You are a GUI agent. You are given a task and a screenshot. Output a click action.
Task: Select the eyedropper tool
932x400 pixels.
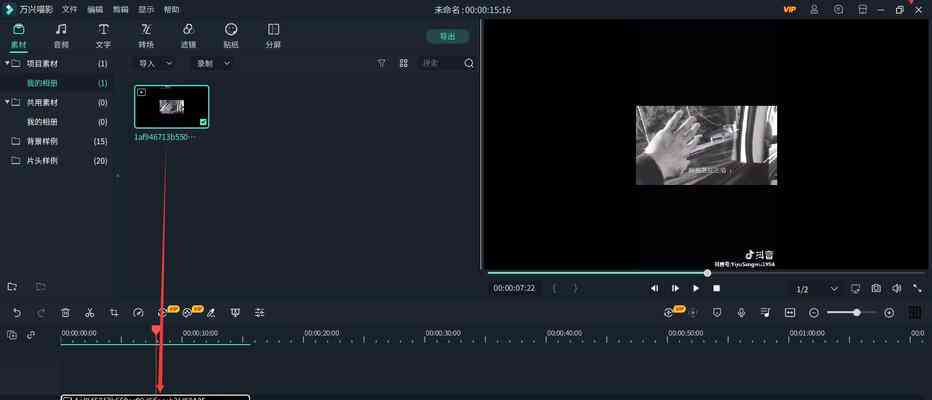pos(211,313)
